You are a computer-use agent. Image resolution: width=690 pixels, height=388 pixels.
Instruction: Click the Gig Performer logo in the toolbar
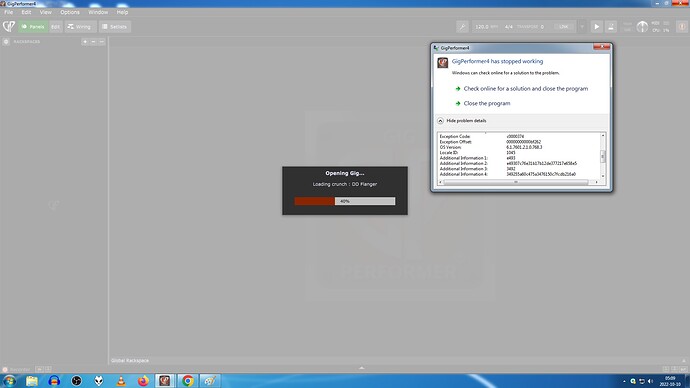click(x=9, y=26)
